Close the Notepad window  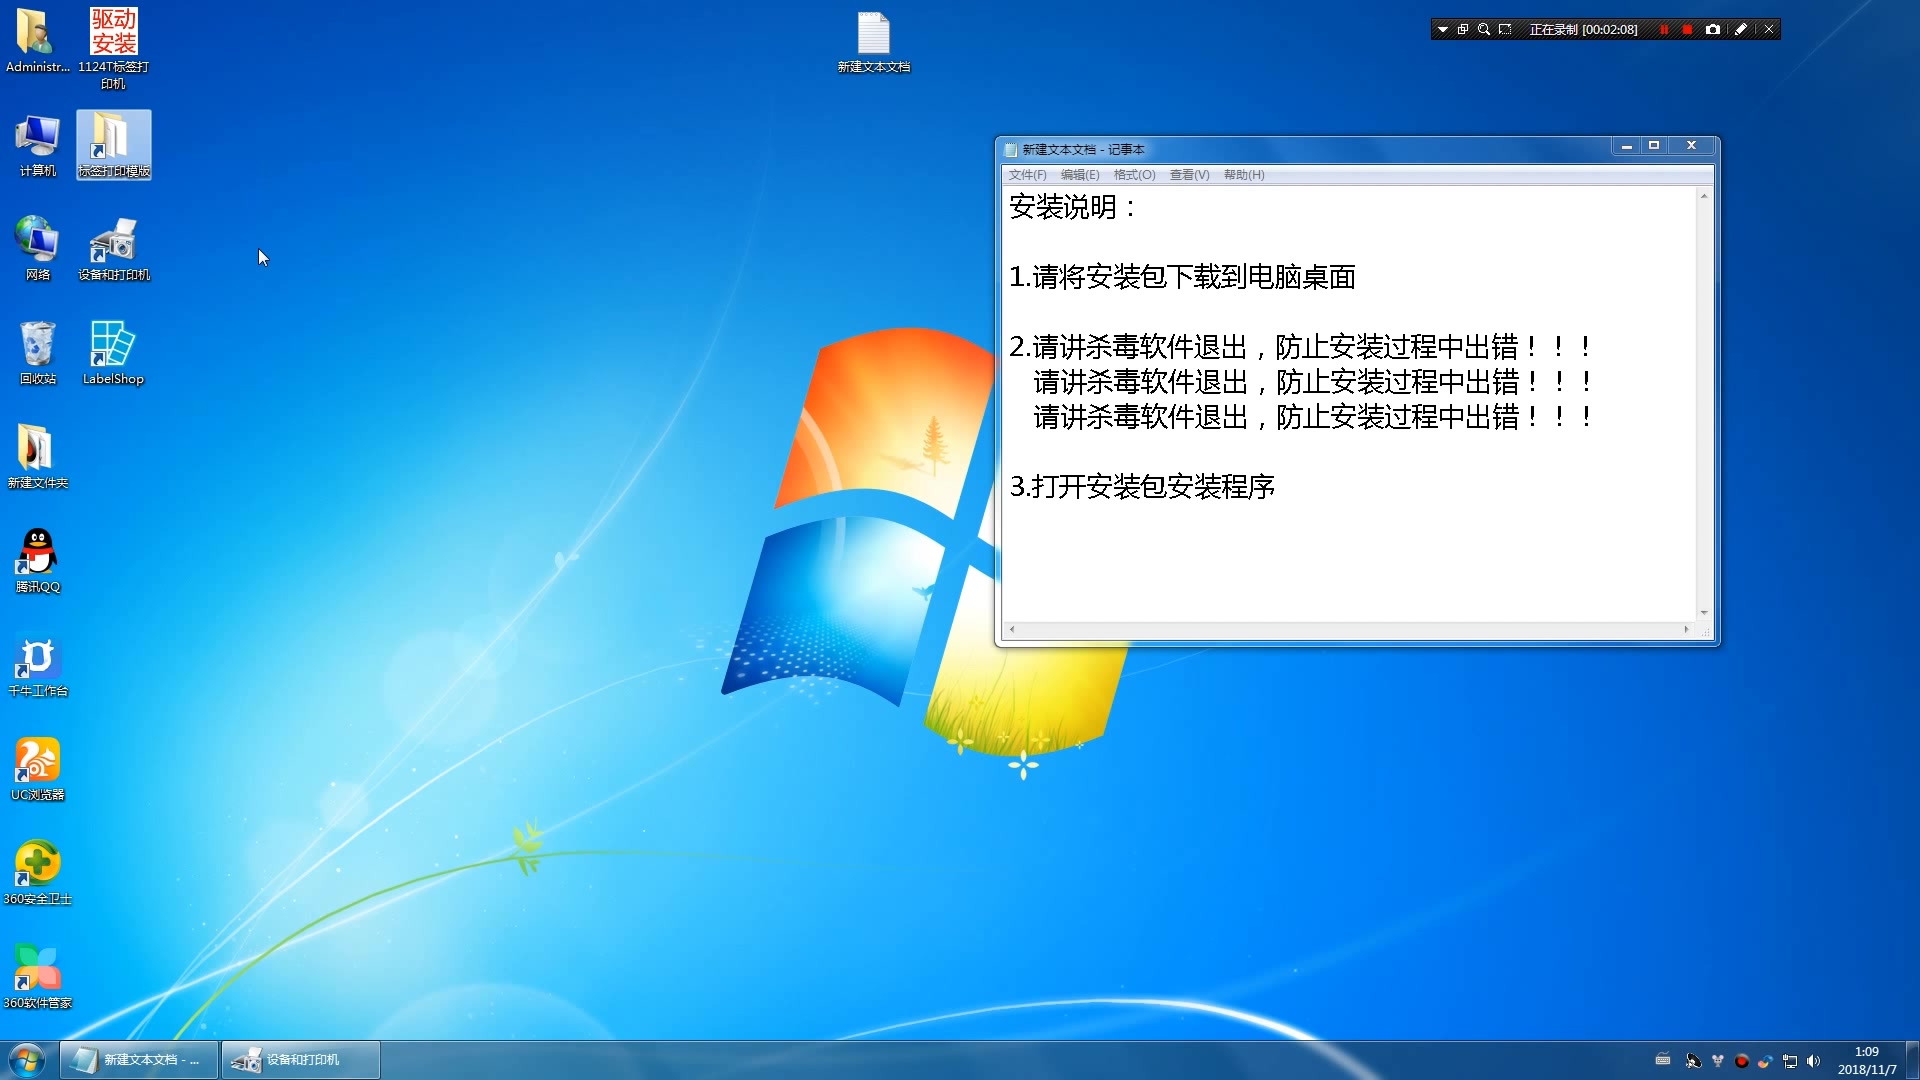(1692, 146)
